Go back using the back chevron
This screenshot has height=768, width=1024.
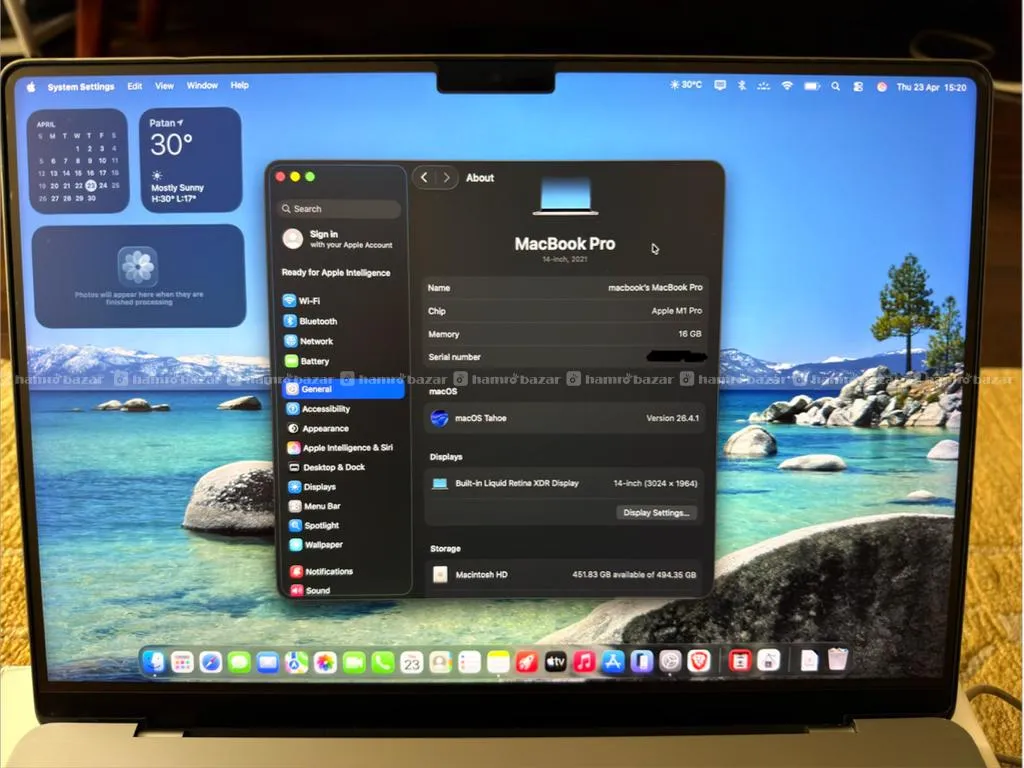coord(424,177)
